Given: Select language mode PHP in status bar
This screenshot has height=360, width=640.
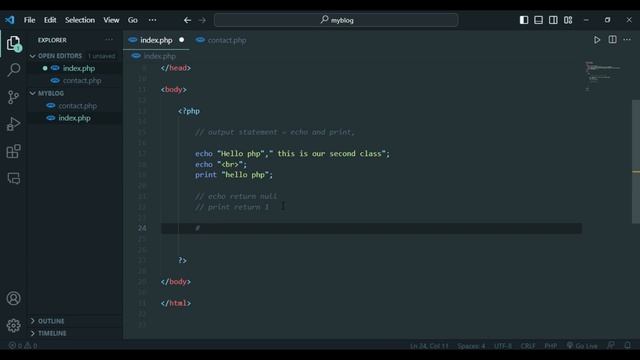Looking at the screenshot, I should coord(551,346).
